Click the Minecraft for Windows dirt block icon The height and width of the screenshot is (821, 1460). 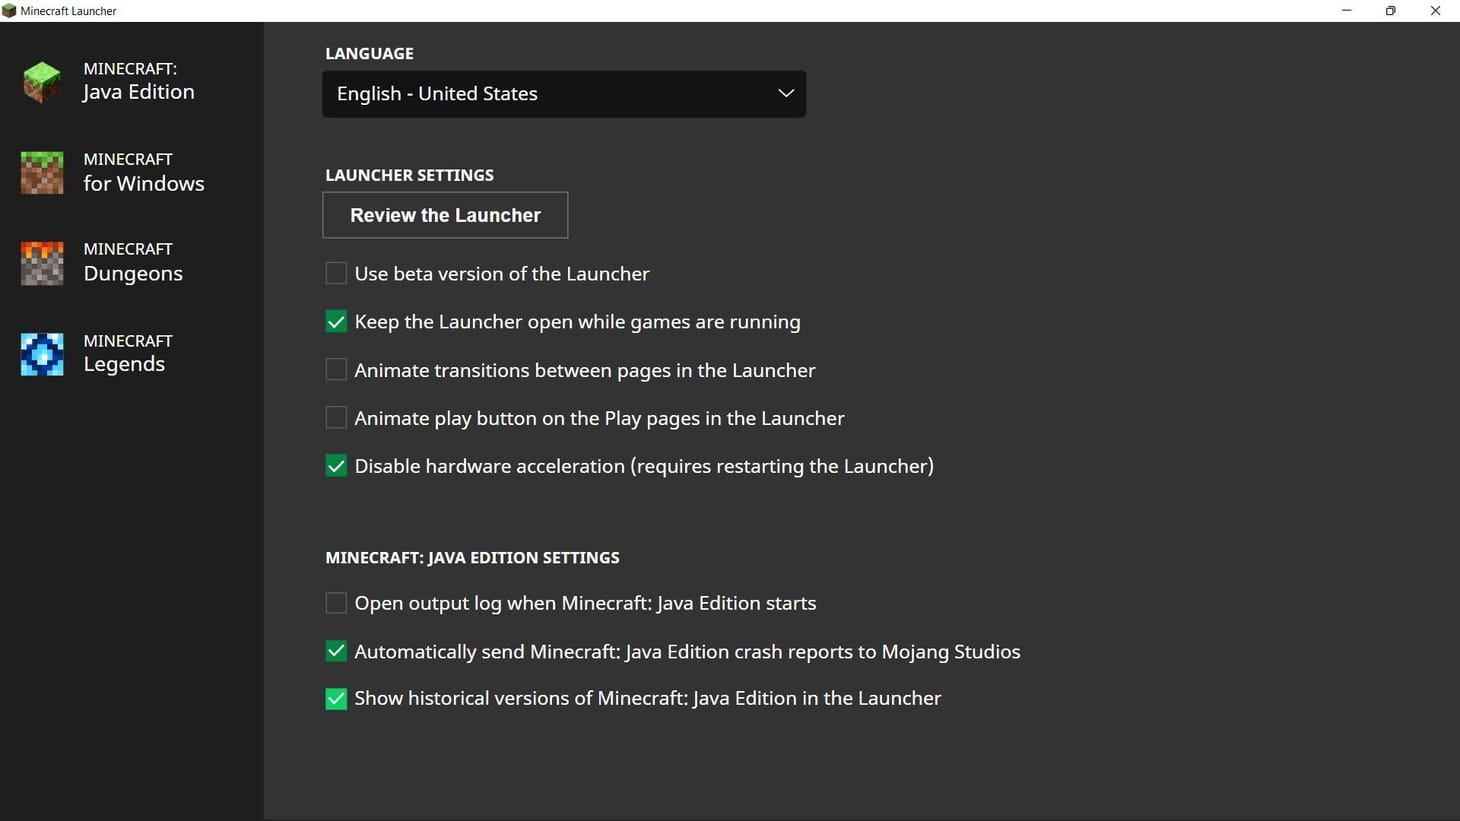pos(42,172)
